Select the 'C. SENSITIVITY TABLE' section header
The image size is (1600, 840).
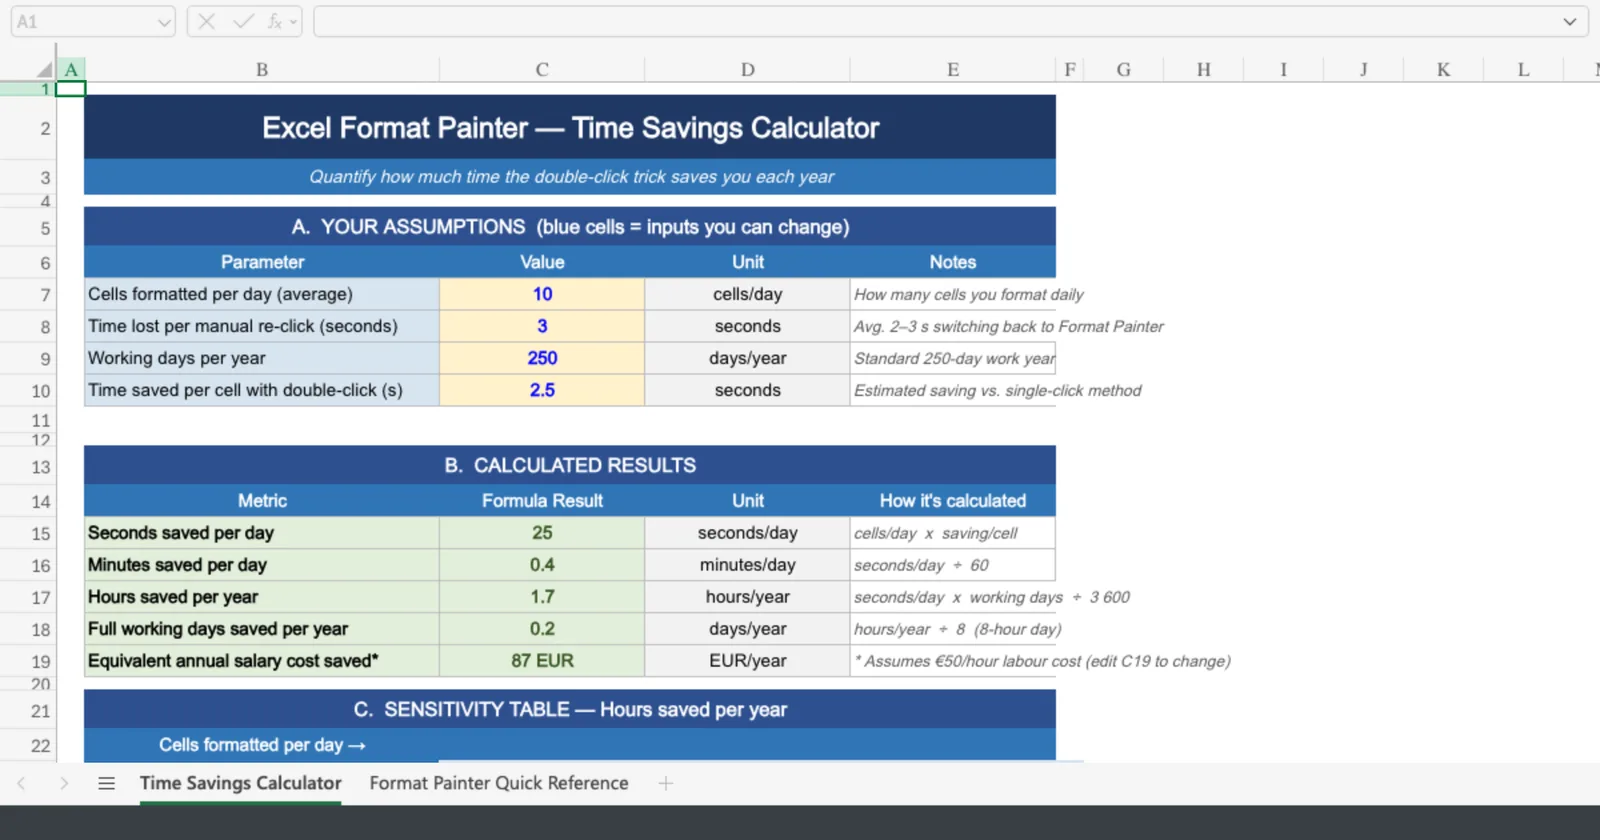coord(570,710)
